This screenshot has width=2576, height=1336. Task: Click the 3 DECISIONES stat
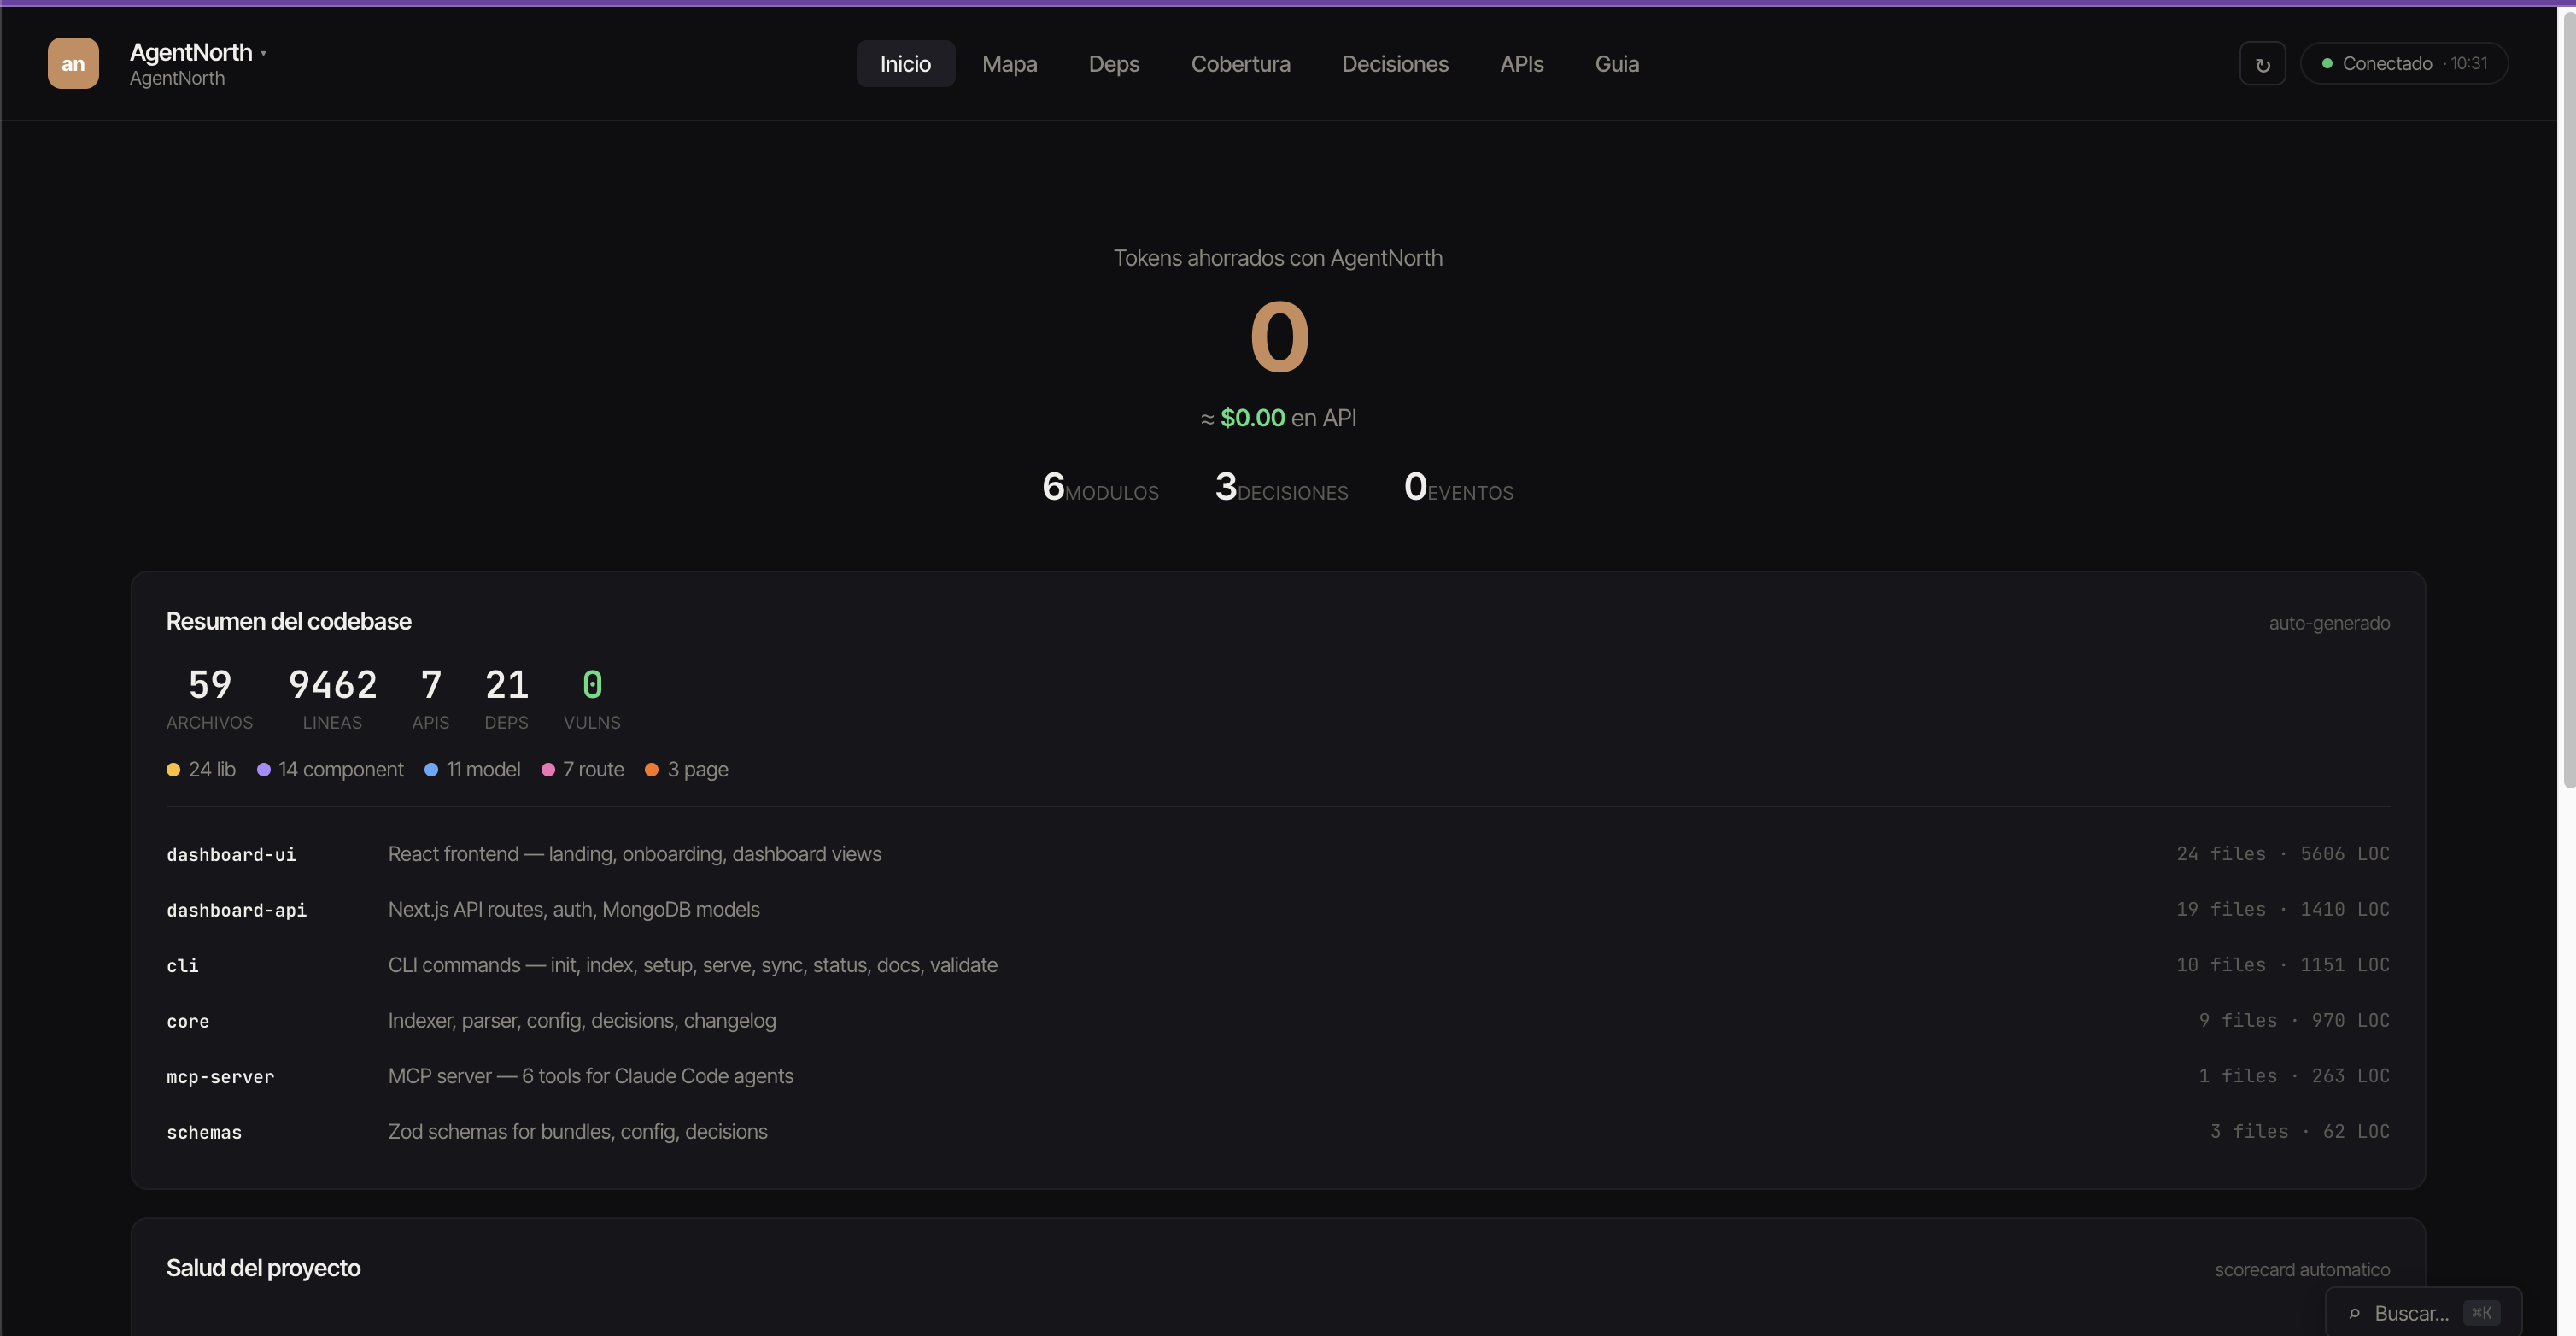tap(1281, 487)
